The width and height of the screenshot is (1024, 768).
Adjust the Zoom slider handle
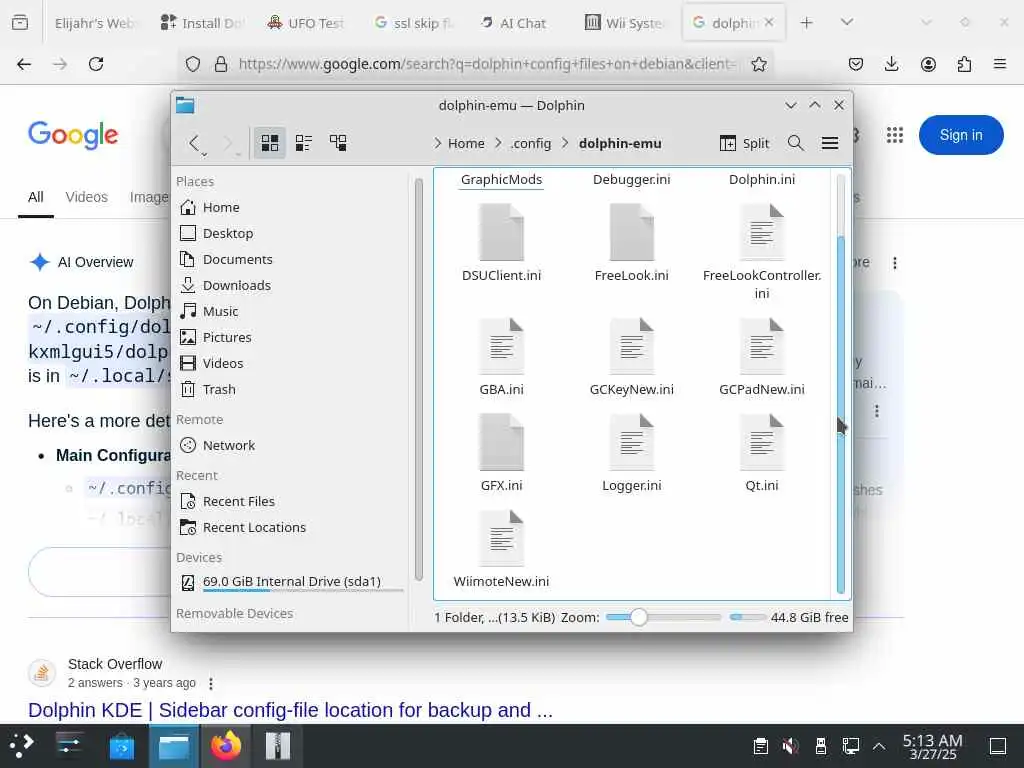pyautogui.click(x=639, y=617)
